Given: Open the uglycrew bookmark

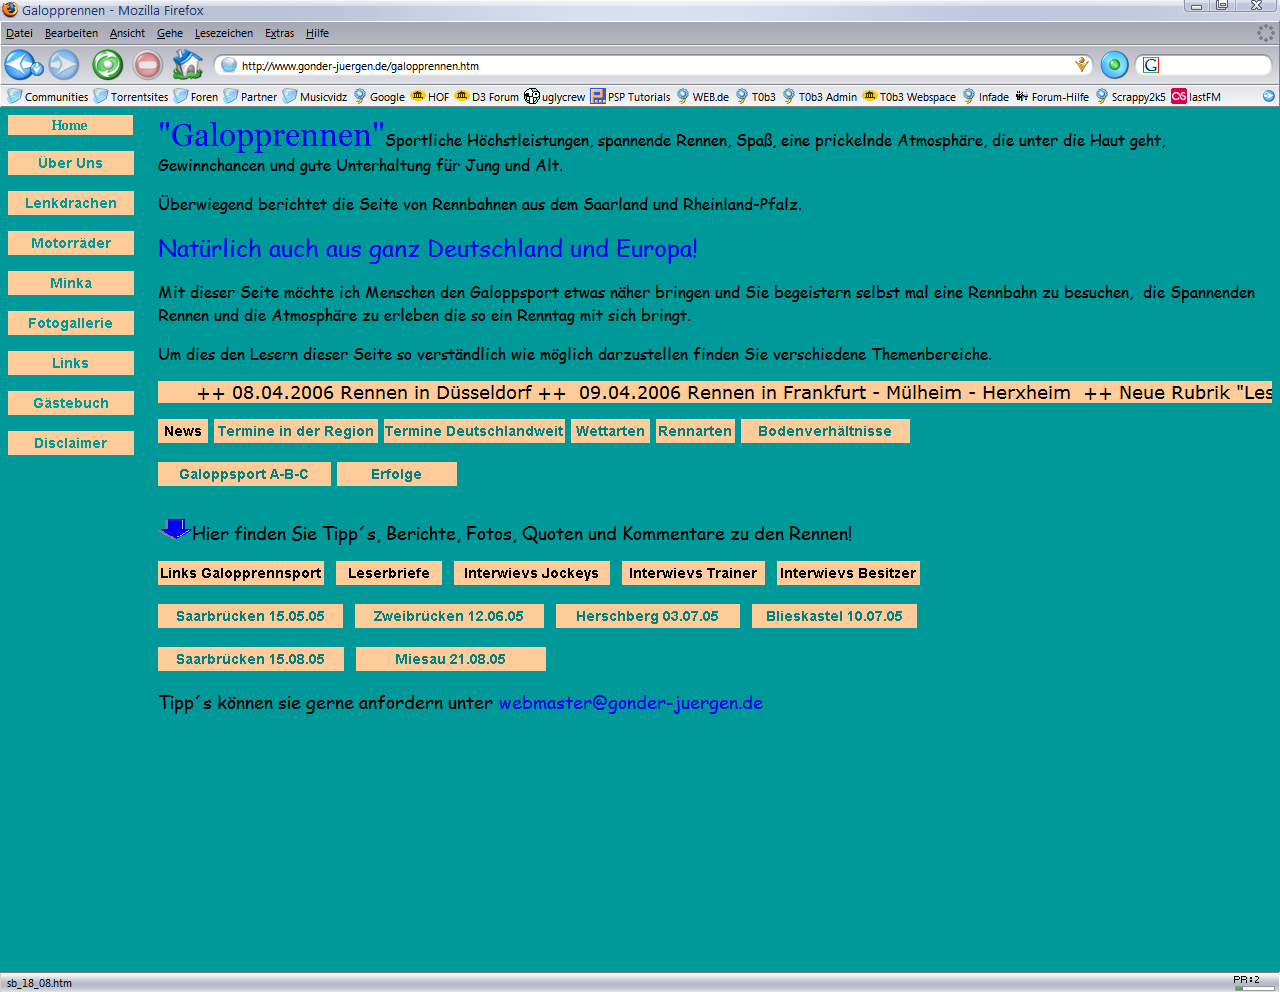Looking at the screenshot, I should click(x=555, y=97).
